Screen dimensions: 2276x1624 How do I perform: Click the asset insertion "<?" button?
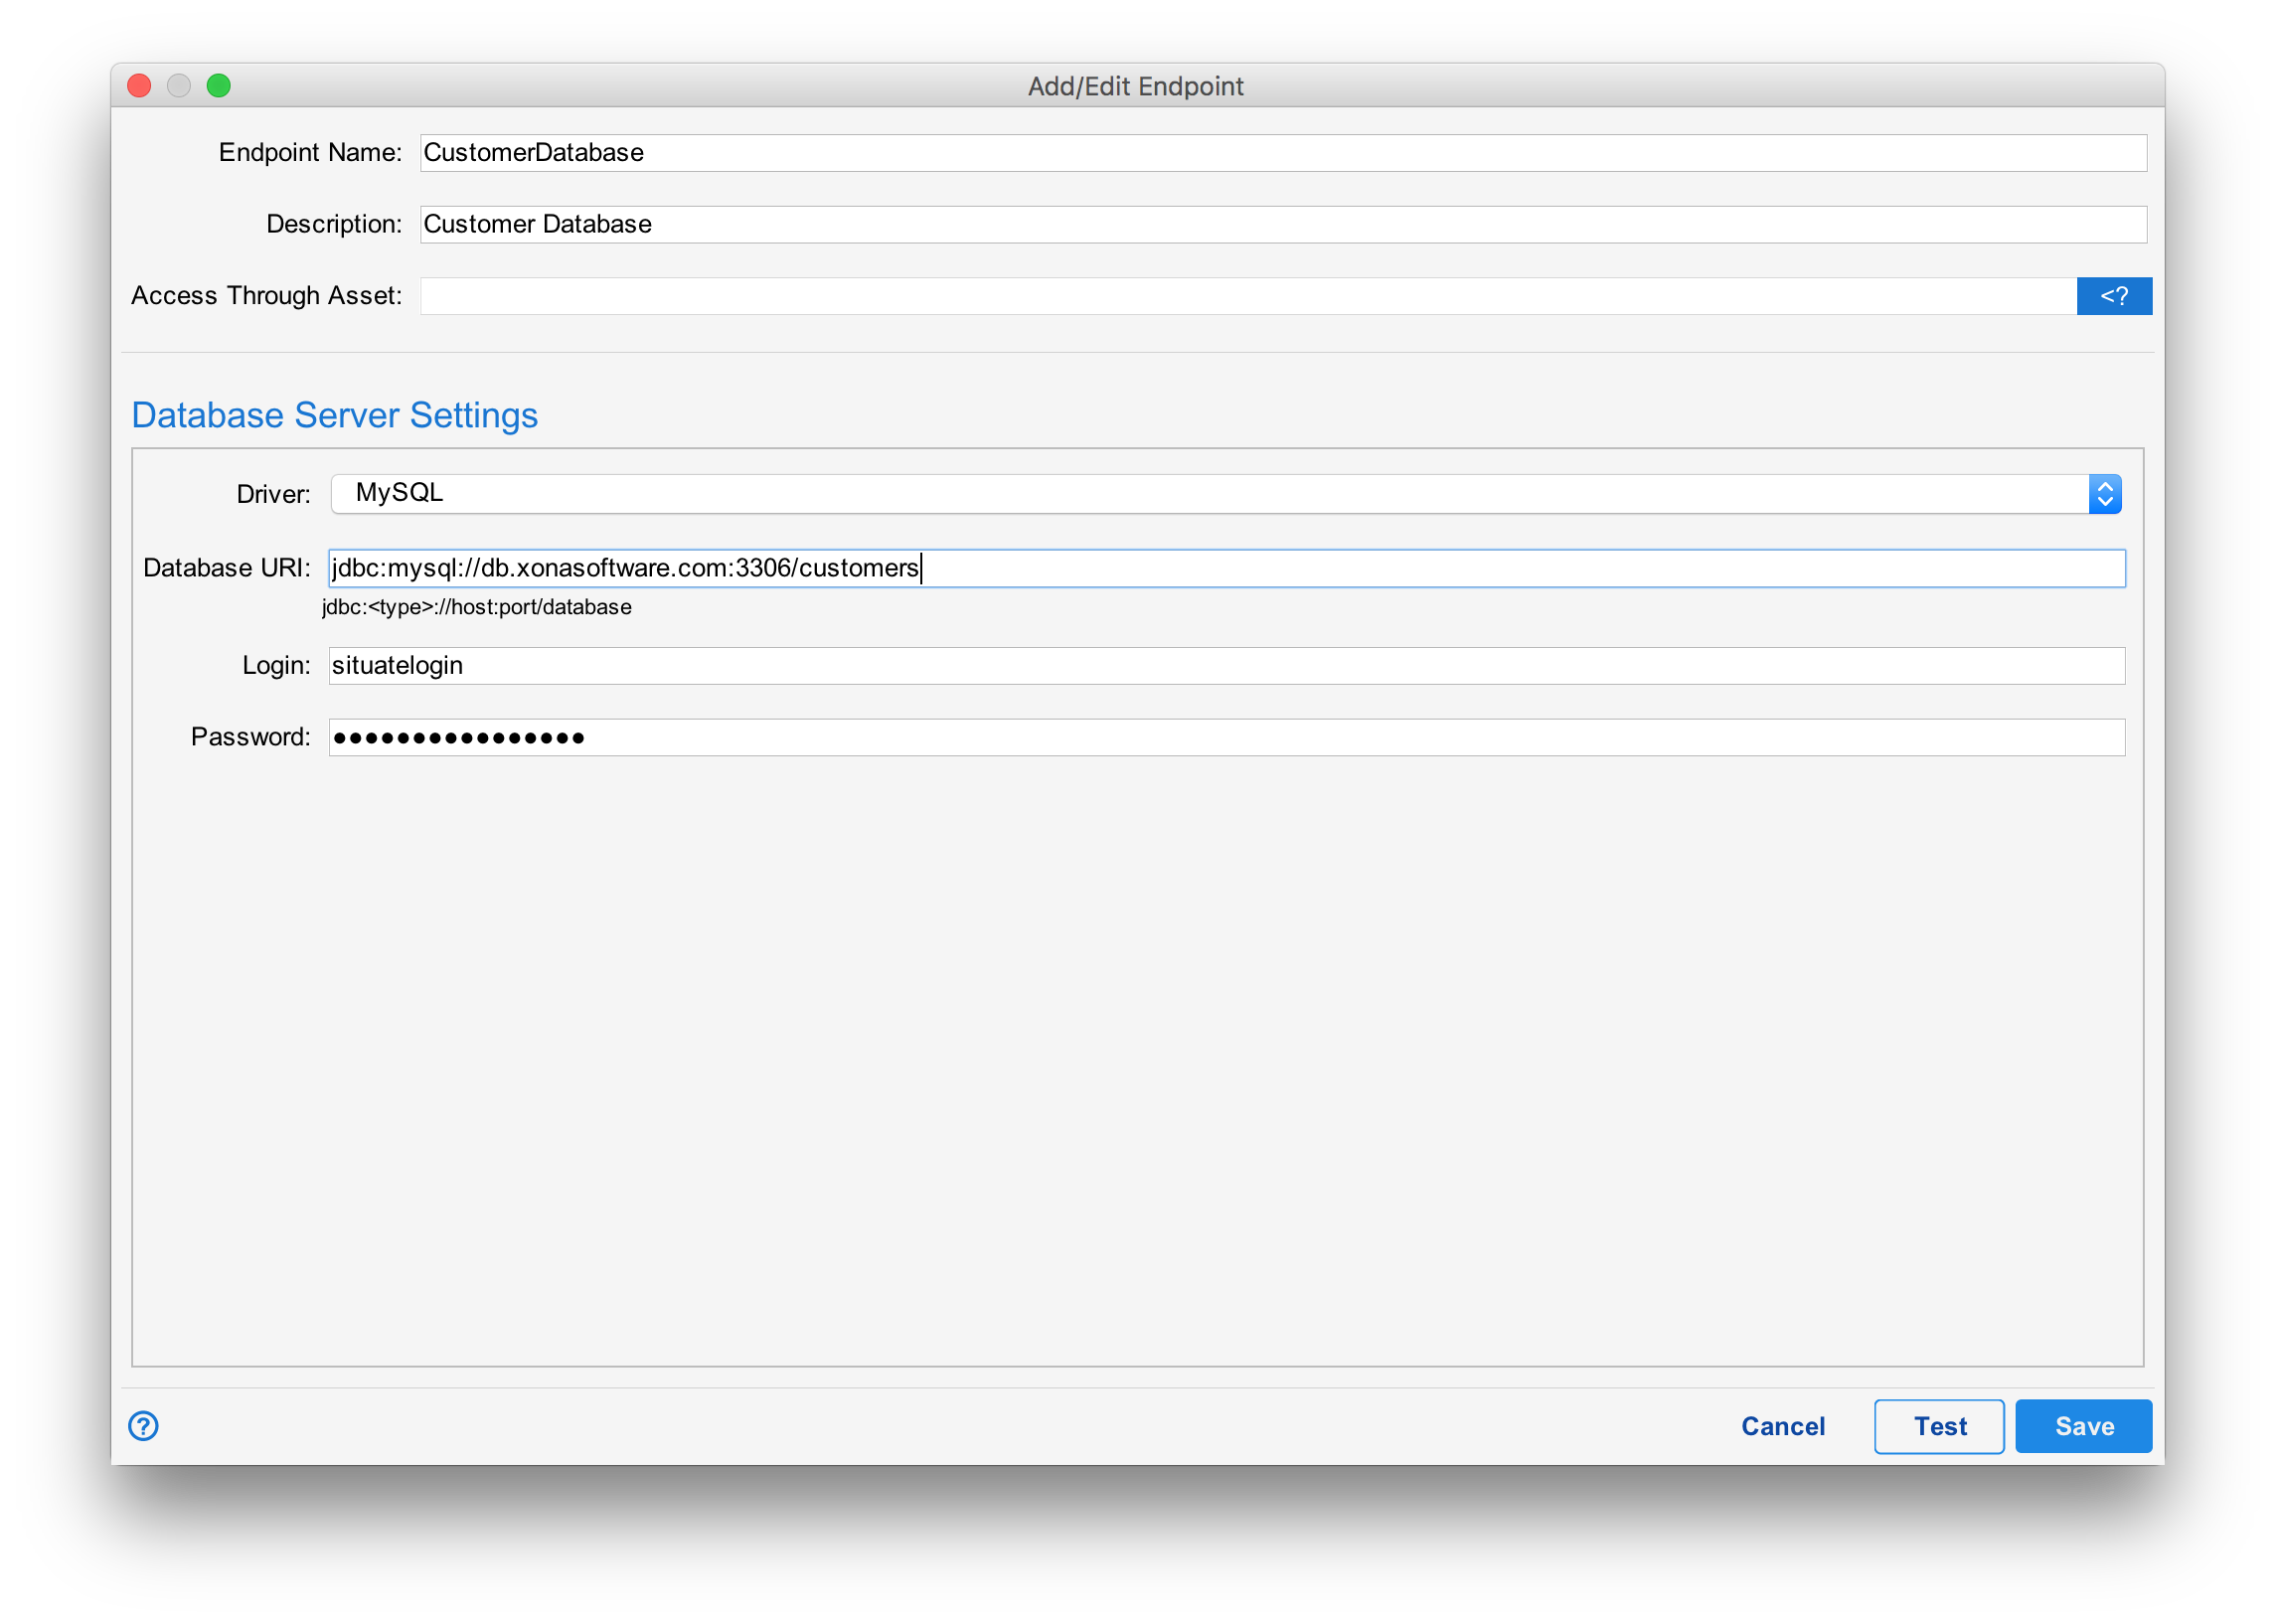tap(2113, 295)
